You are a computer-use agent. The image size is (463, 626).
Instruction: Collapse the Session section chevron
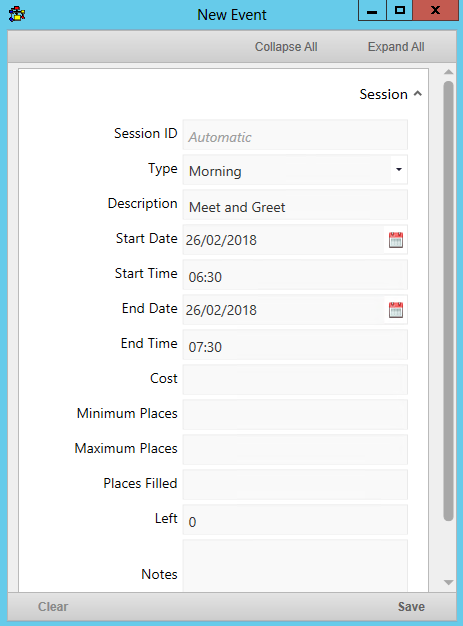pyautogui.click(x=417, y=94)
